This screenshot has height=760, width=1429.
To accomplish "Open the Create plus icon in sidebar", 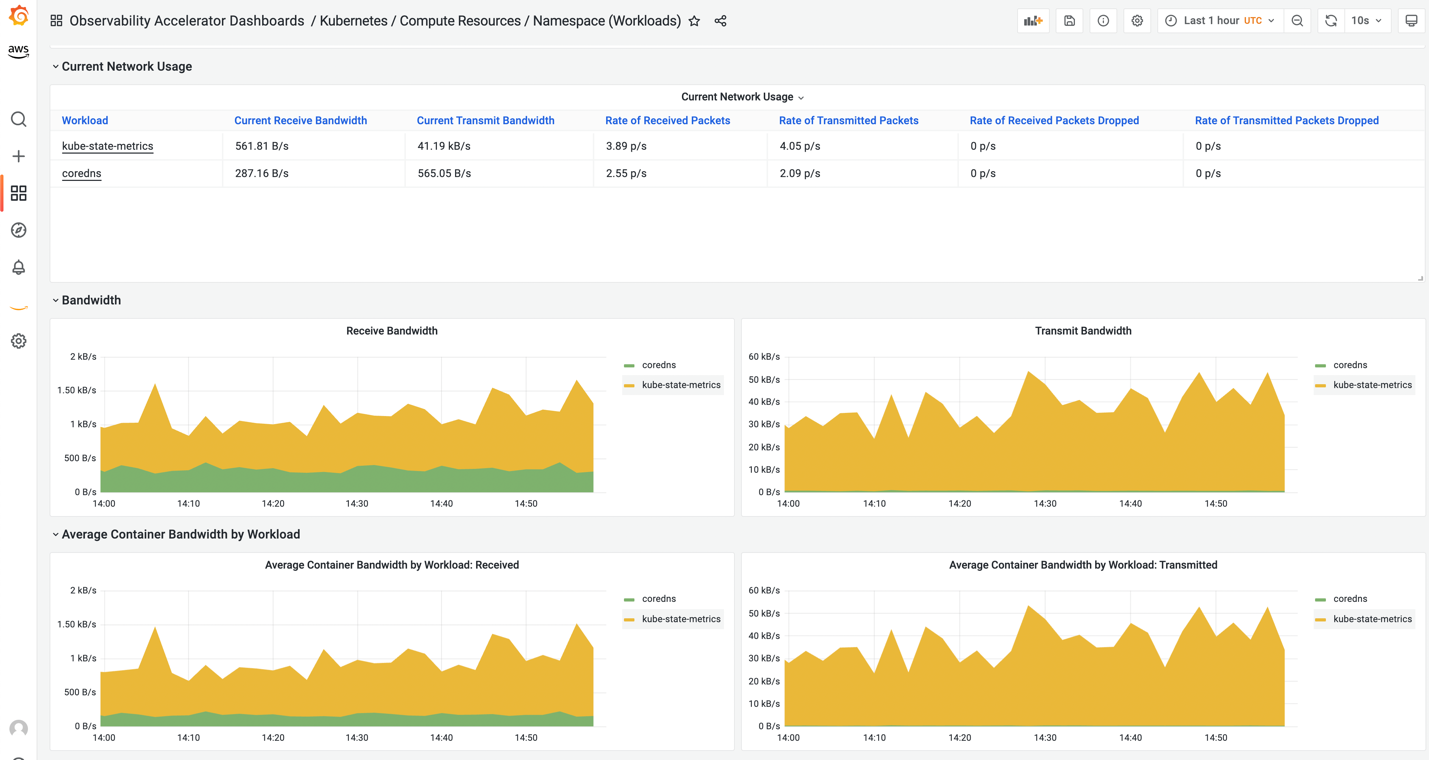I will click(18, 156).
